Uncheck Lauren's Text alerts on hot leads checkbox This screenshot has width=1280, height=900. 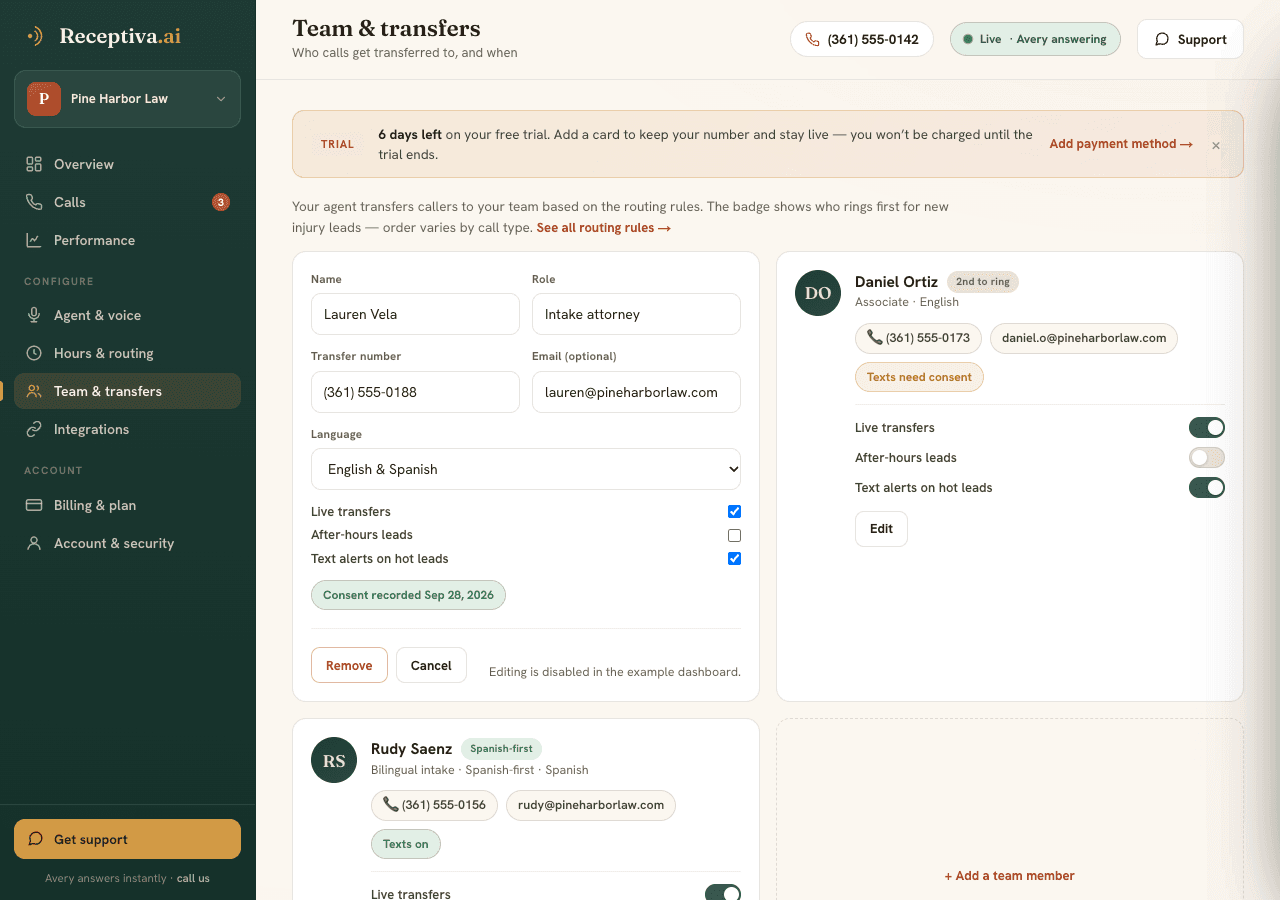pos(734,559)
